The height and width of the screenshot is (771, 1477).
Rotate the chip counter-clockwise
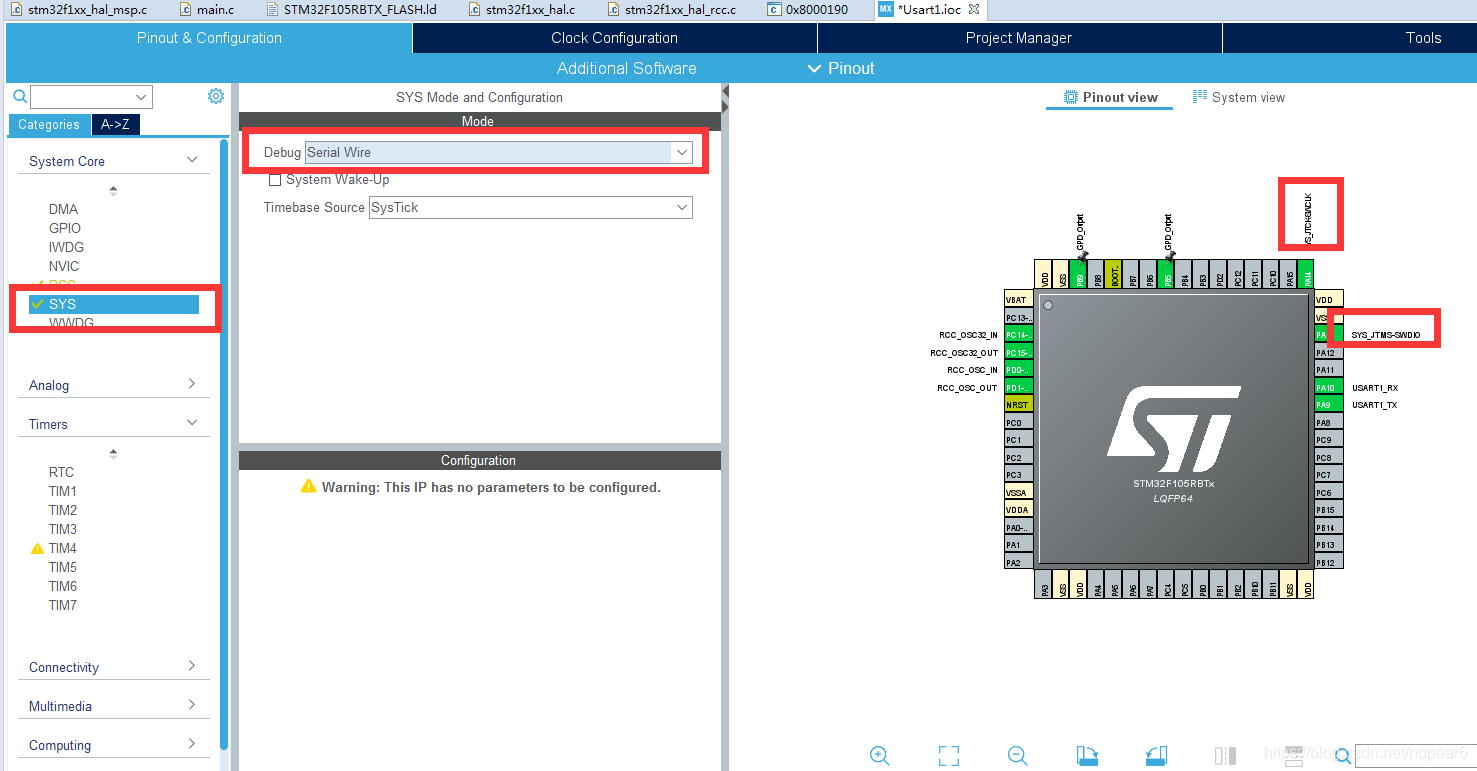1156,755
